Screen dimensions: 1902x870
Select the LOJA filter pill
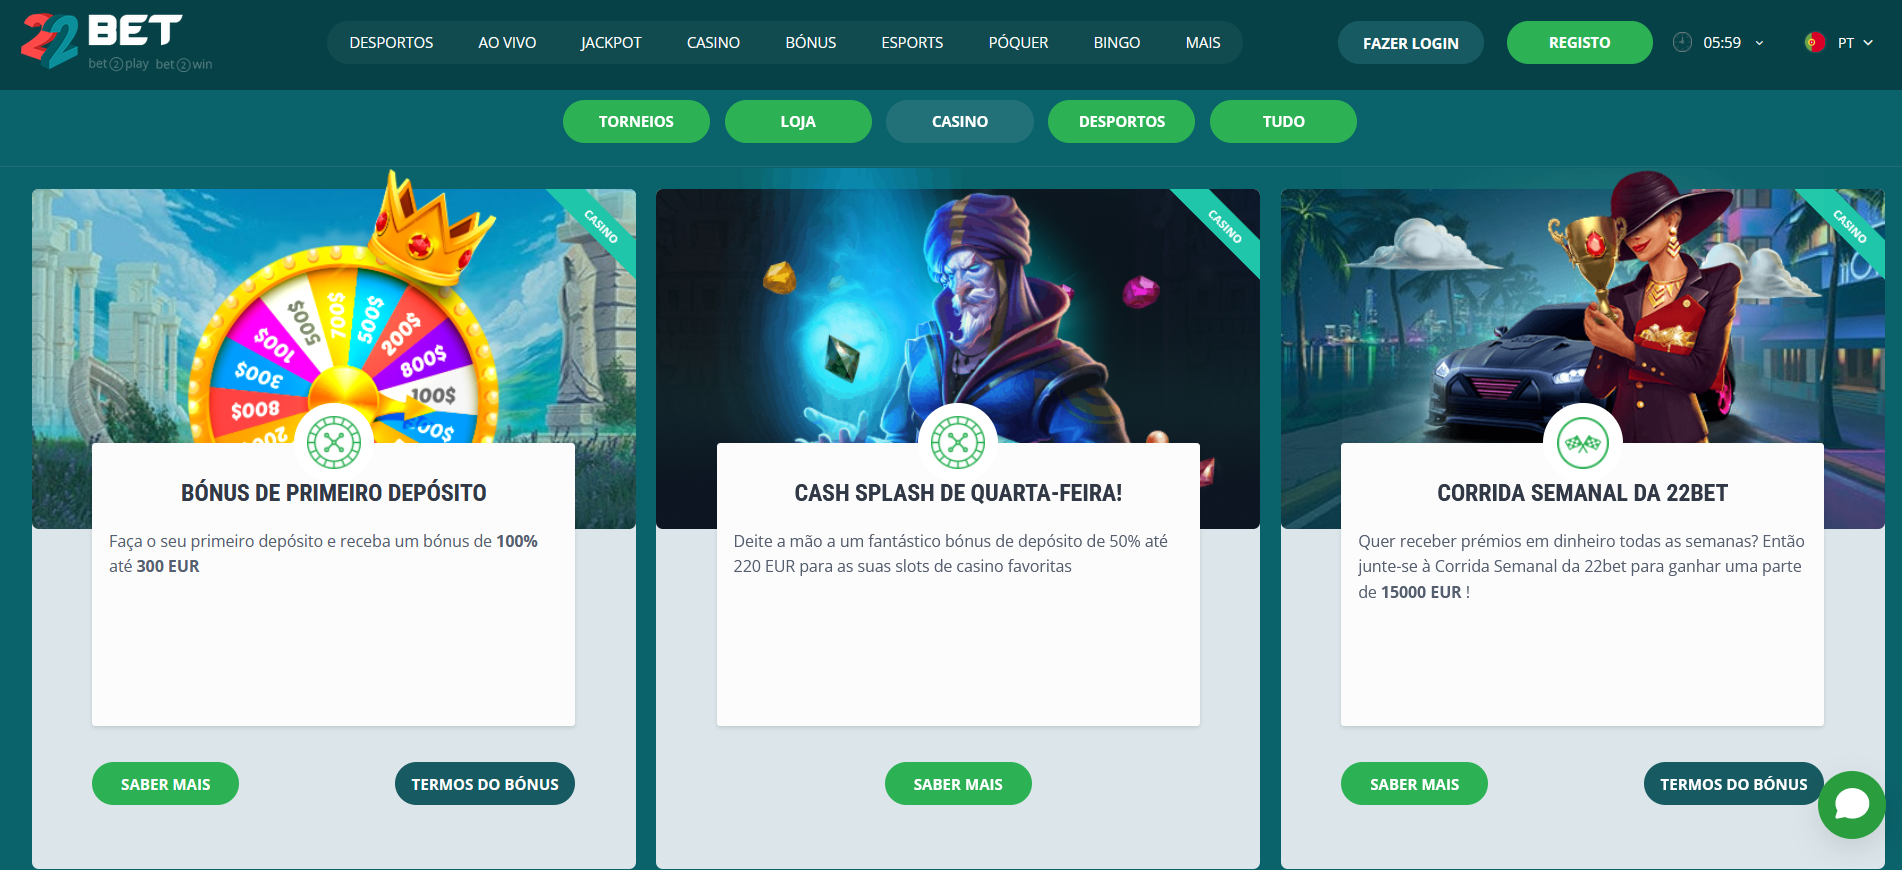click(798, 121)
